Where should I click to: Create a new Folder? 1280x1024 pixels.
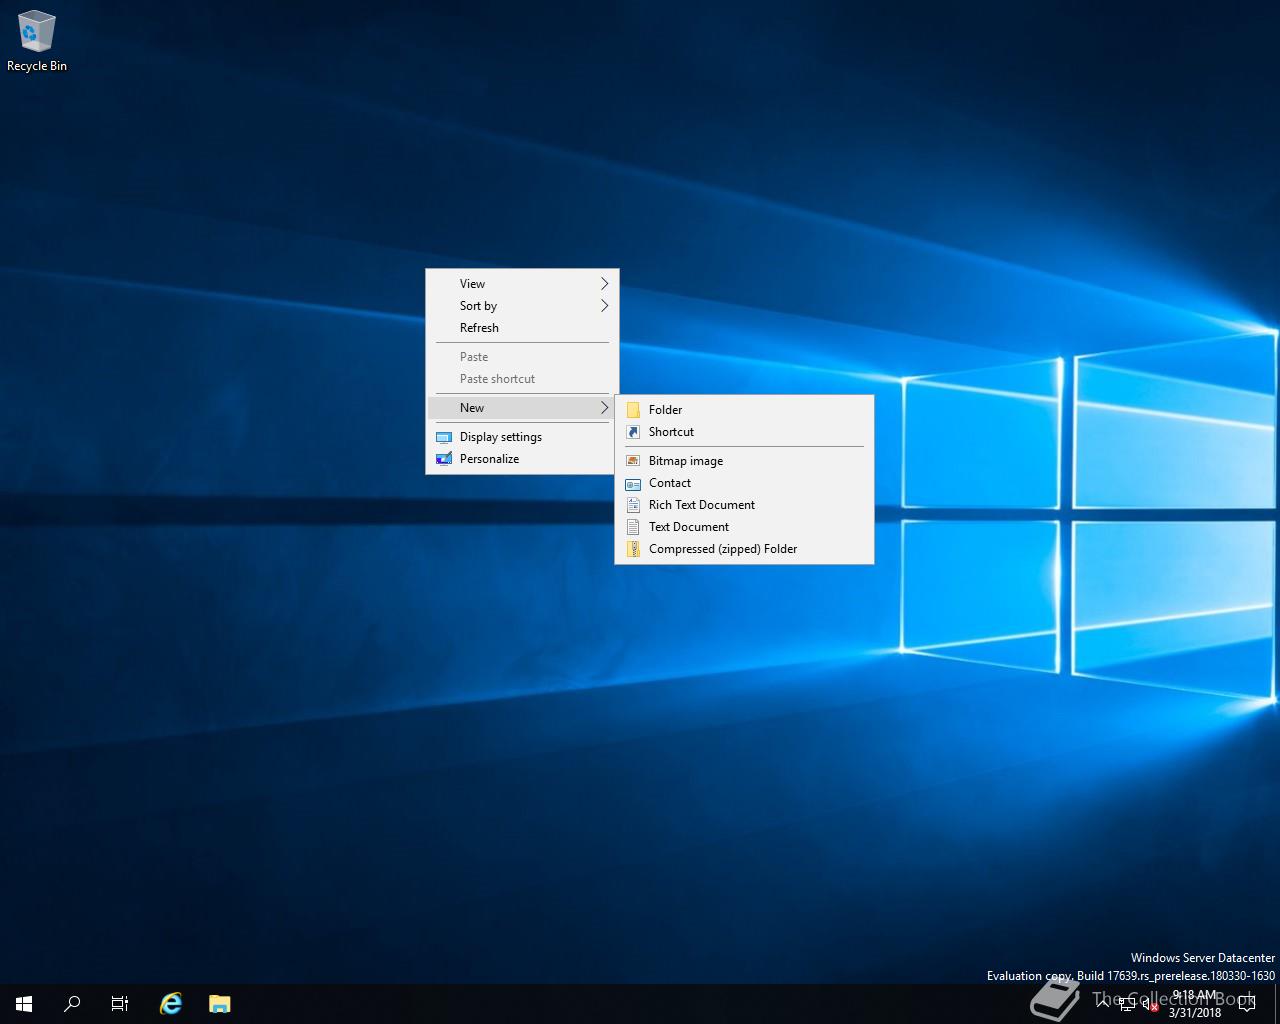click(744, 410)
